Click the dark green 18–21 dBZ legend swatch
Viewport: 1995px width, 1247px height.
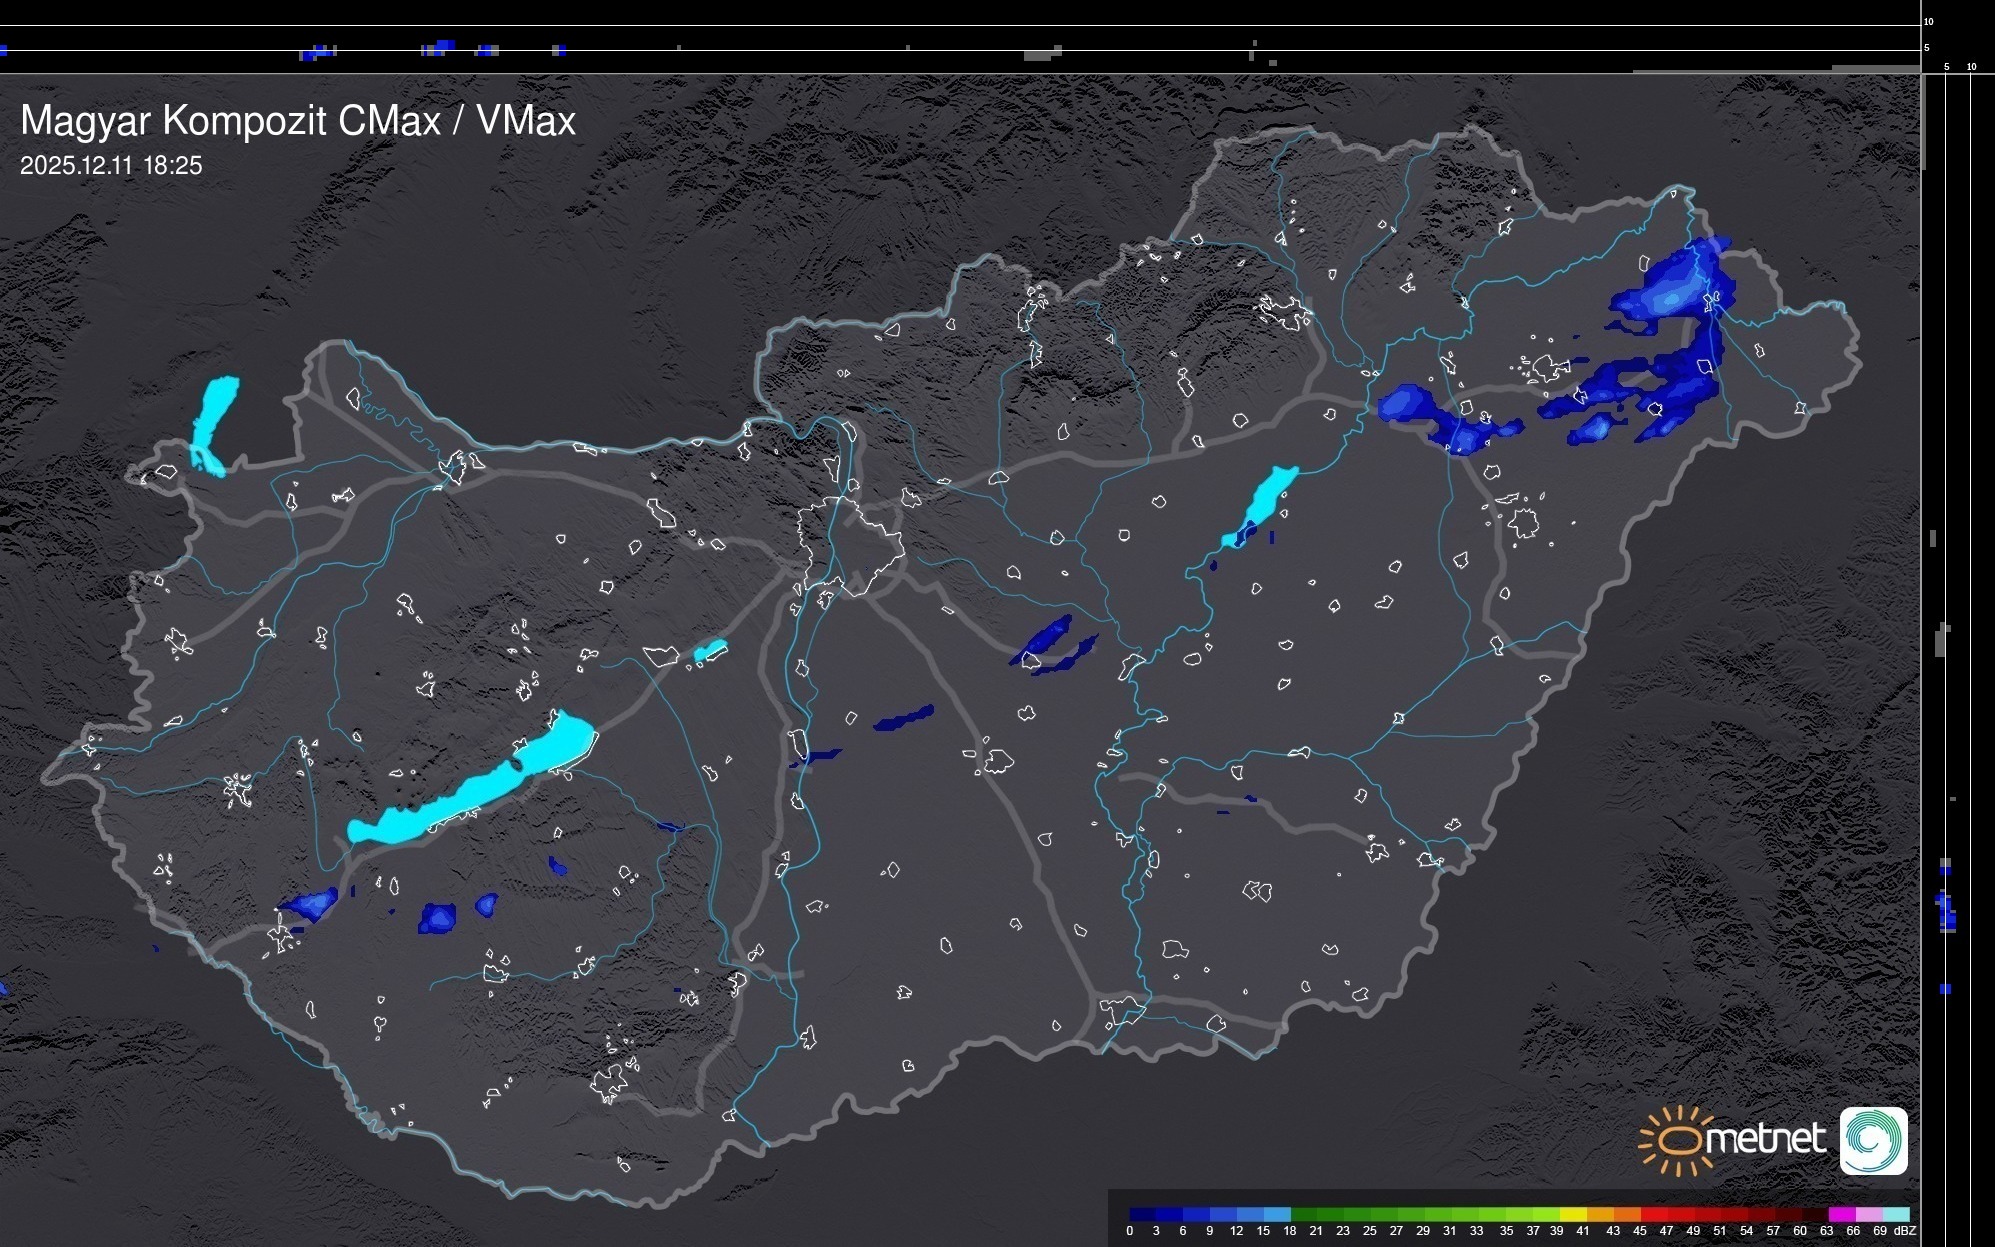pos(1303,1214)
